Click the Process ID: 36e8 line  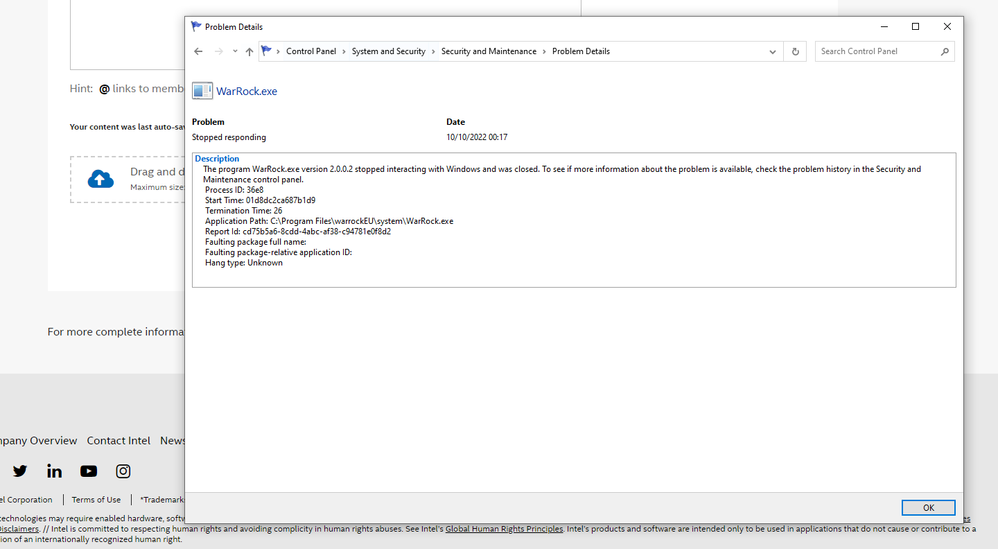click(234, 190)
